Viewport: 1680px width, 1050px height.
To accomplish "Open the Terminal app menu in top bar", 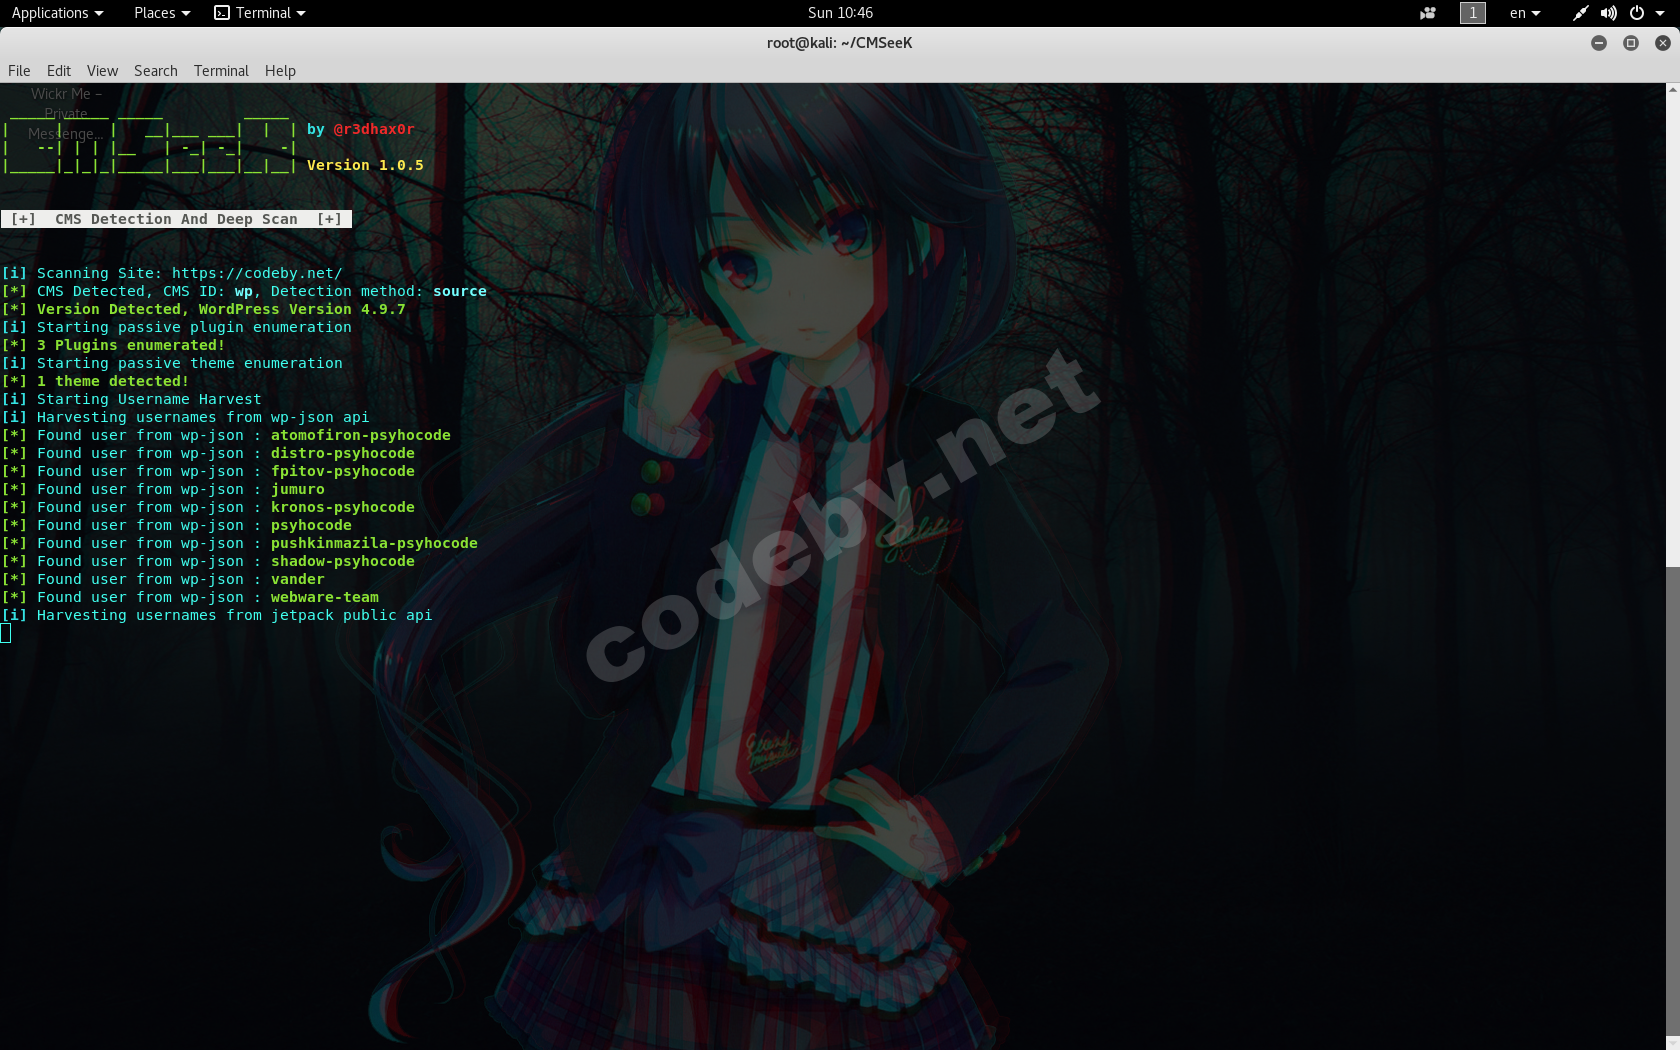I will coord(260,13).
